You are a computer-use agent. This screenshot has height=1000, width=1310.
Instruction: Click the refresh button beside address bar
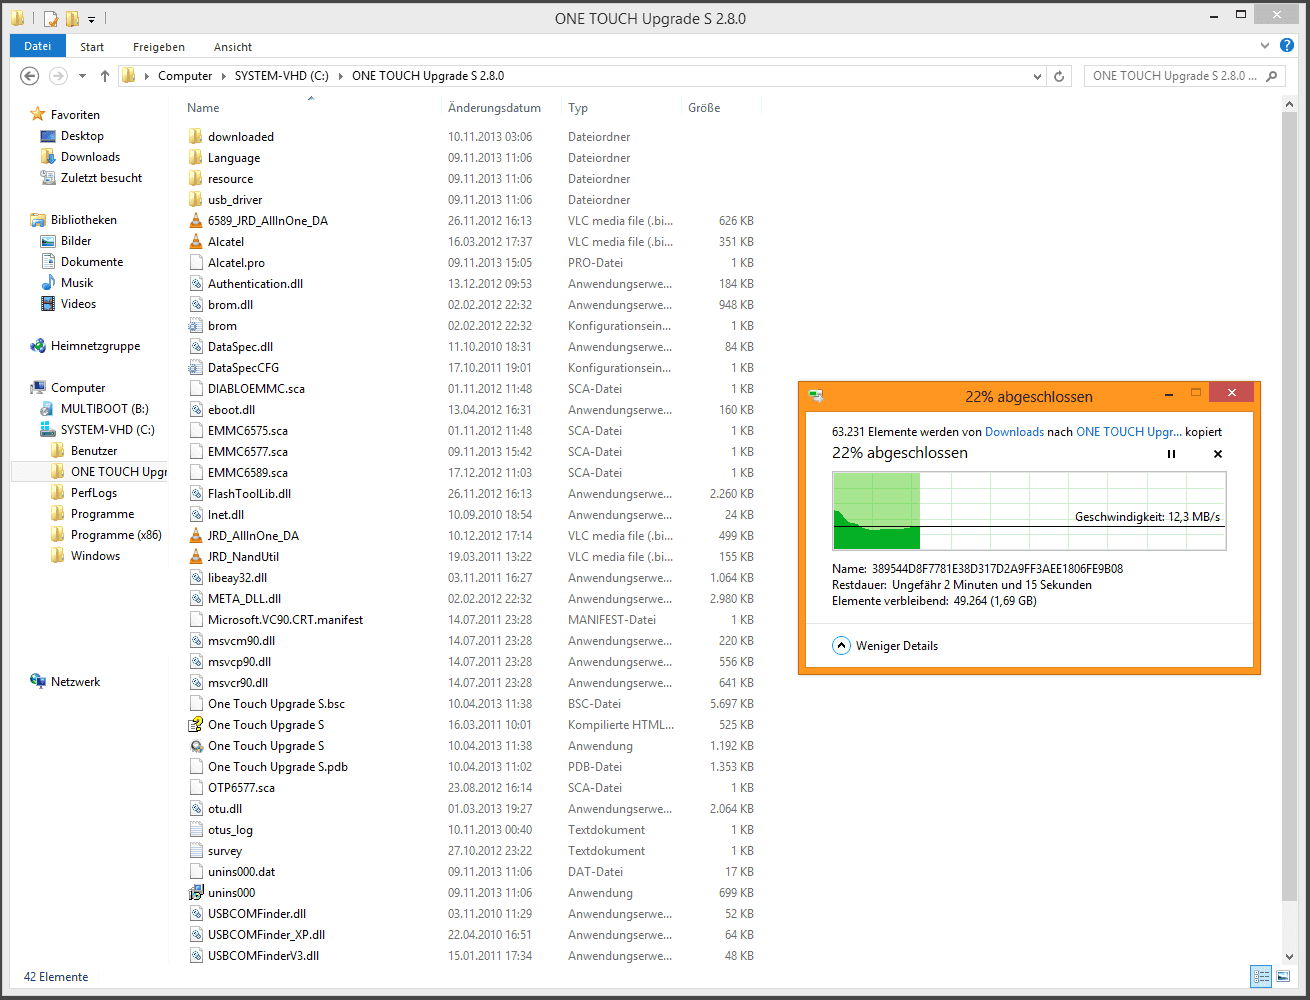click(1059, 76)
